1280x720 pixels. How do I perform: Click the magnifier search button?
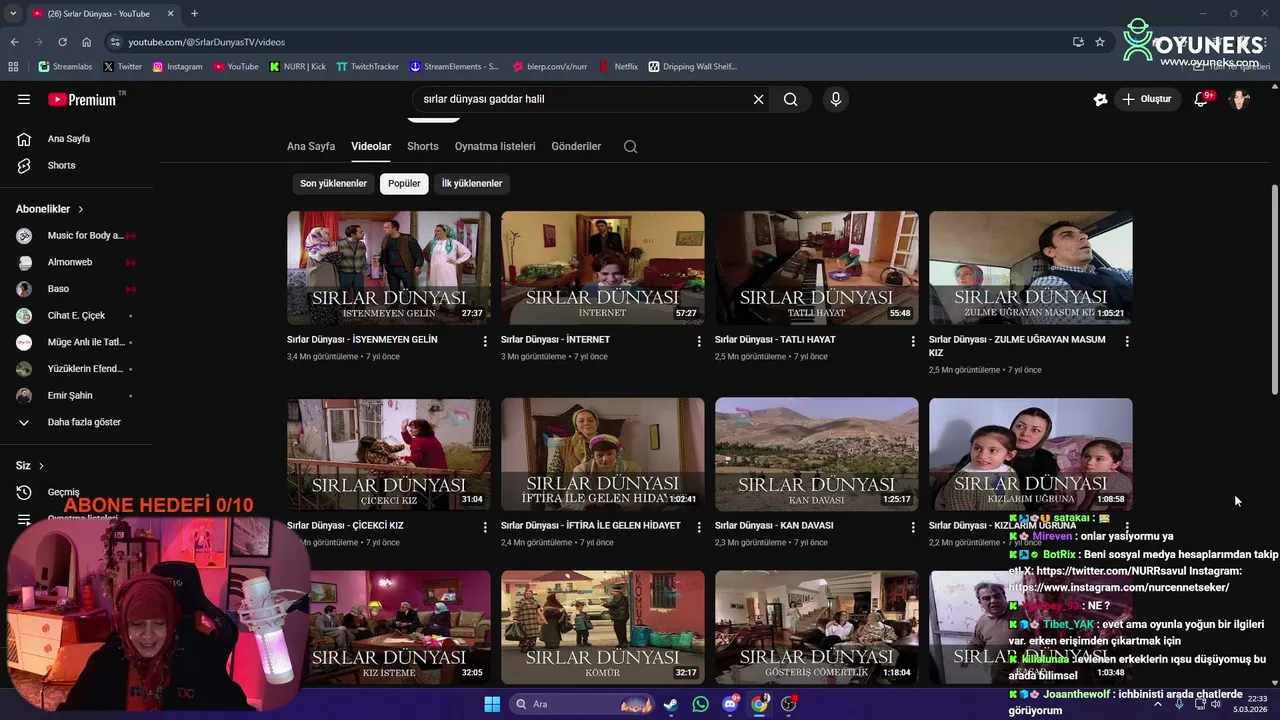pos(790,99)
